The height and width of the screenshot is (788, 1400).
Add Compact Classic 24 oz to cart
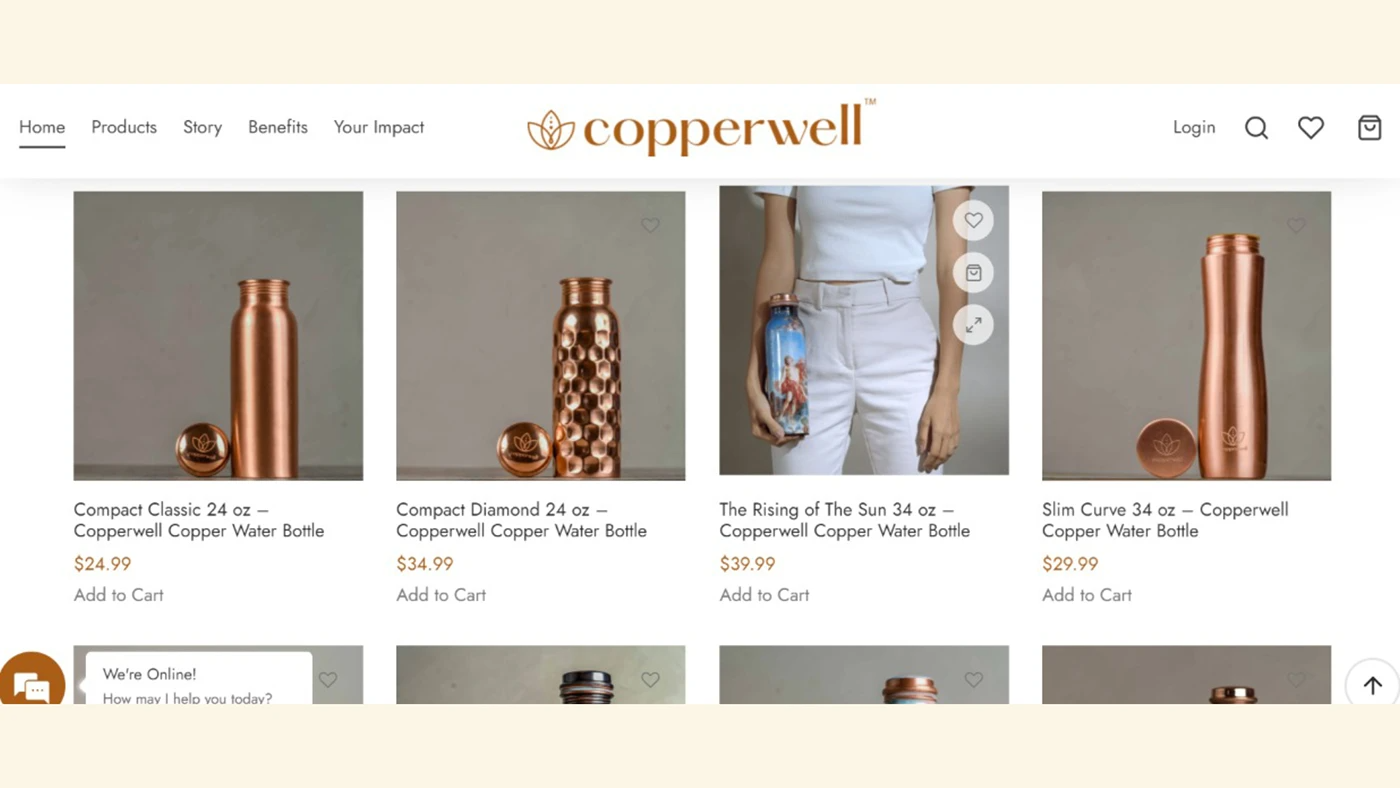[118, 595]
